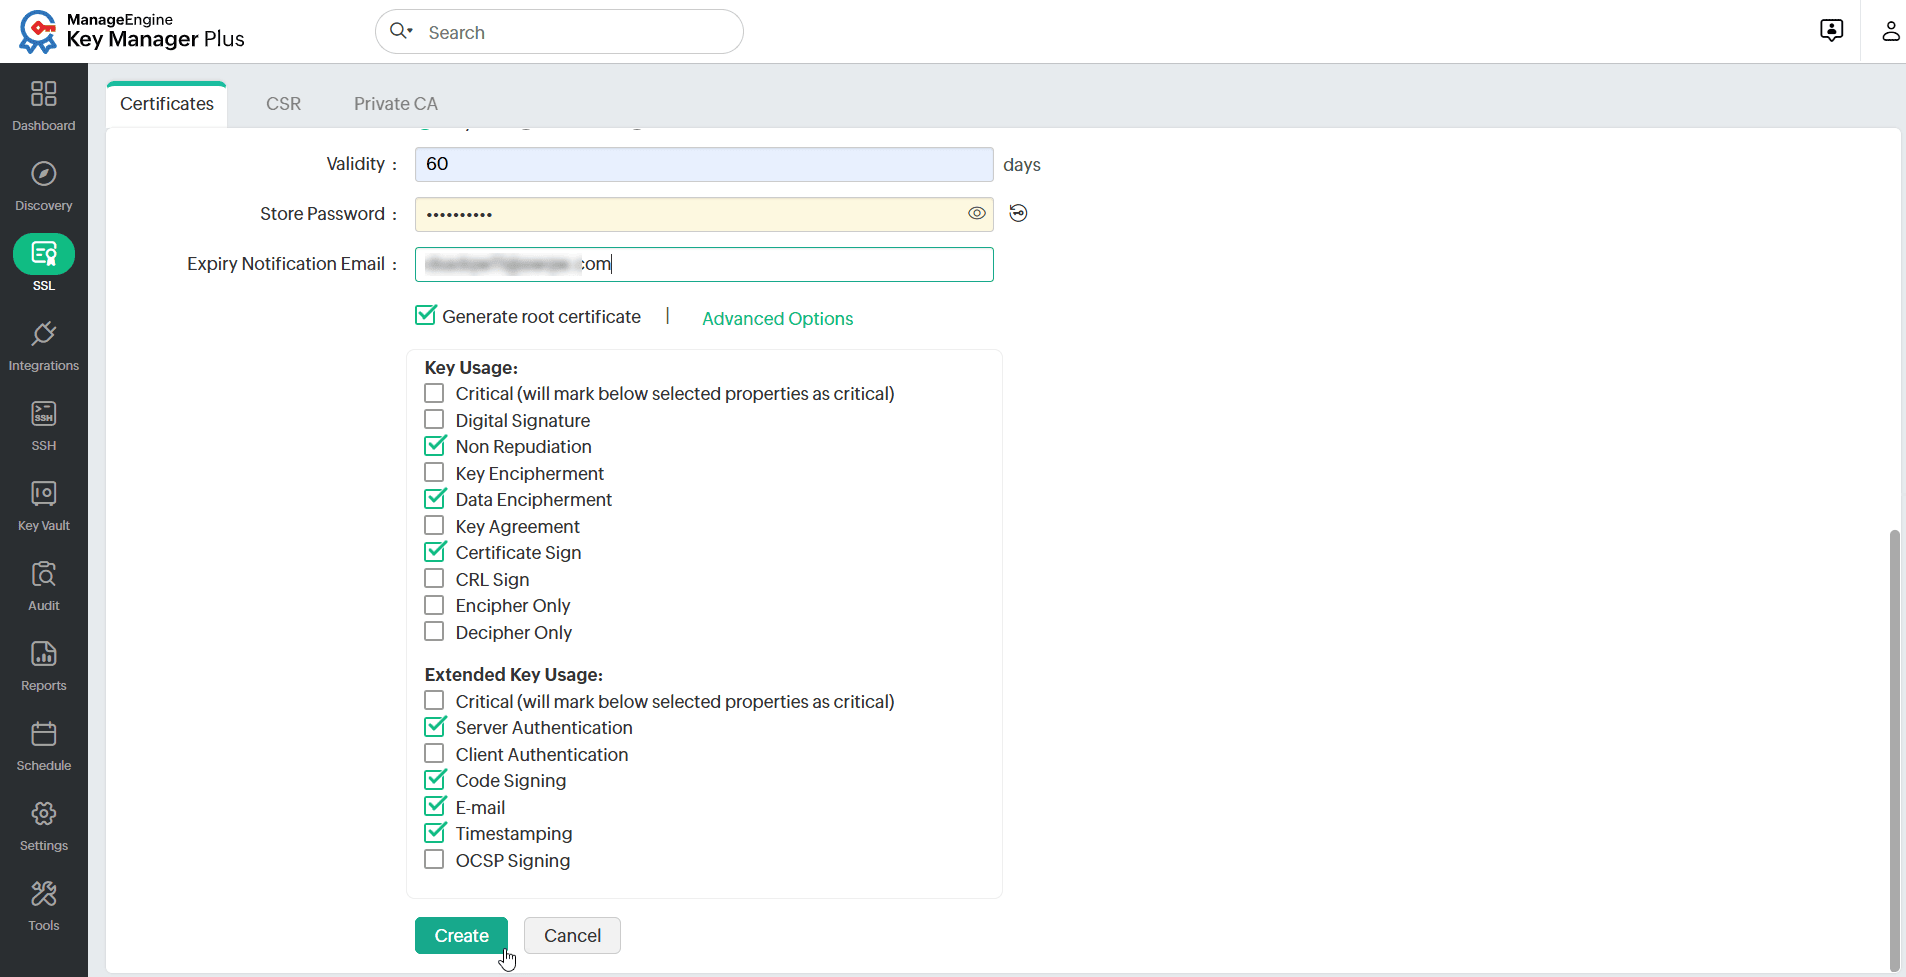
Task: Focus the Search box in the header
Action: click(x=559, y=32)
